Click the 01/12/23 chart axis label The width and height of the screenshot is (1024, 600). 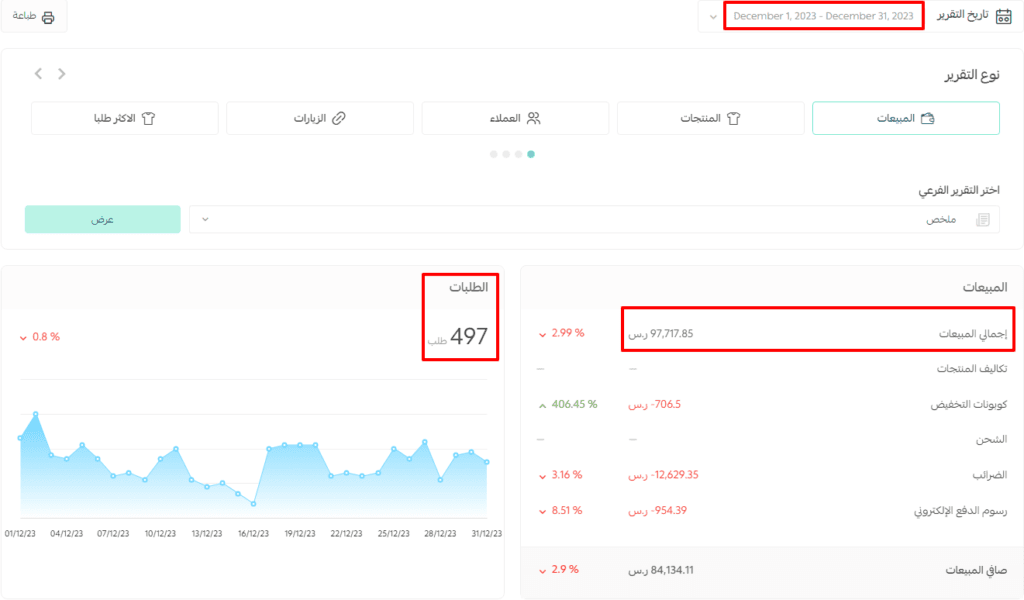20,533
